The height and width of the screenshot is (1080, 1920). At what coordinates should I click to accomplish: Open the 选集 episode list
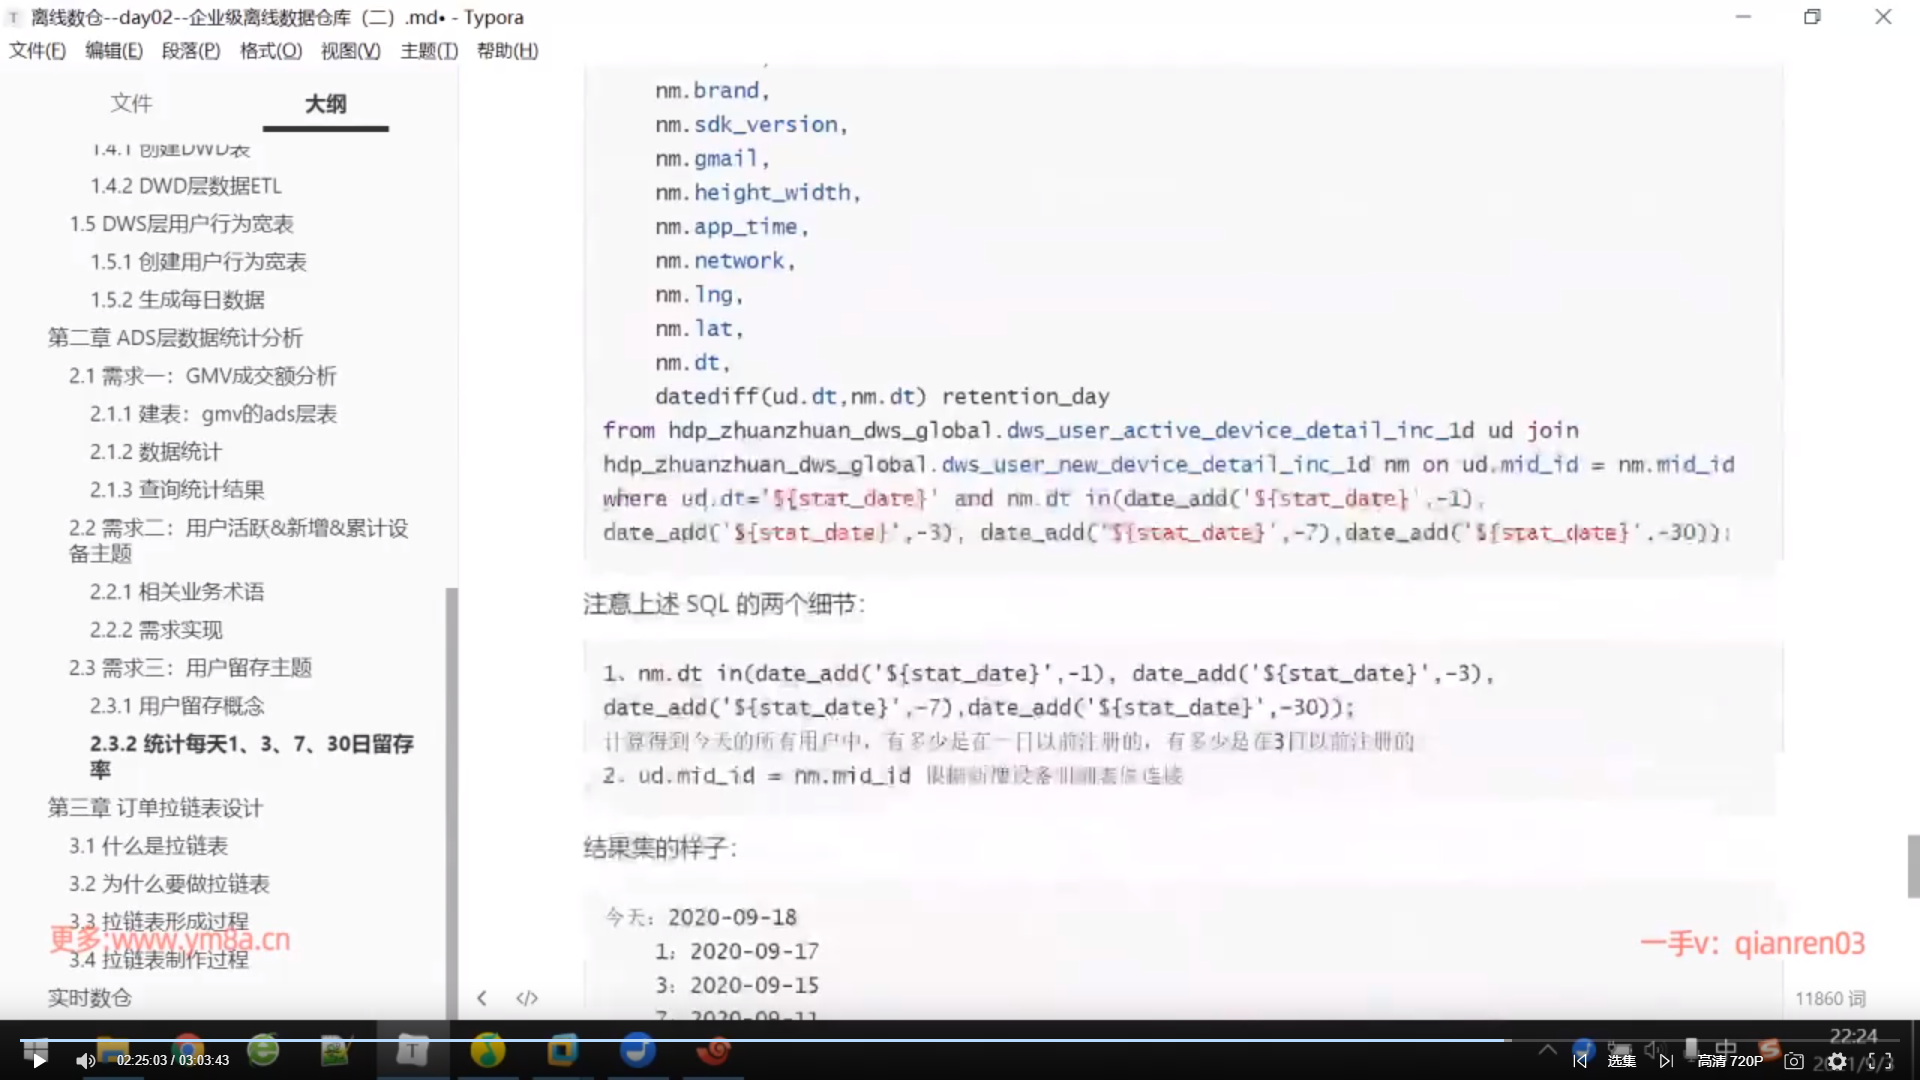click(1621, 1061)
